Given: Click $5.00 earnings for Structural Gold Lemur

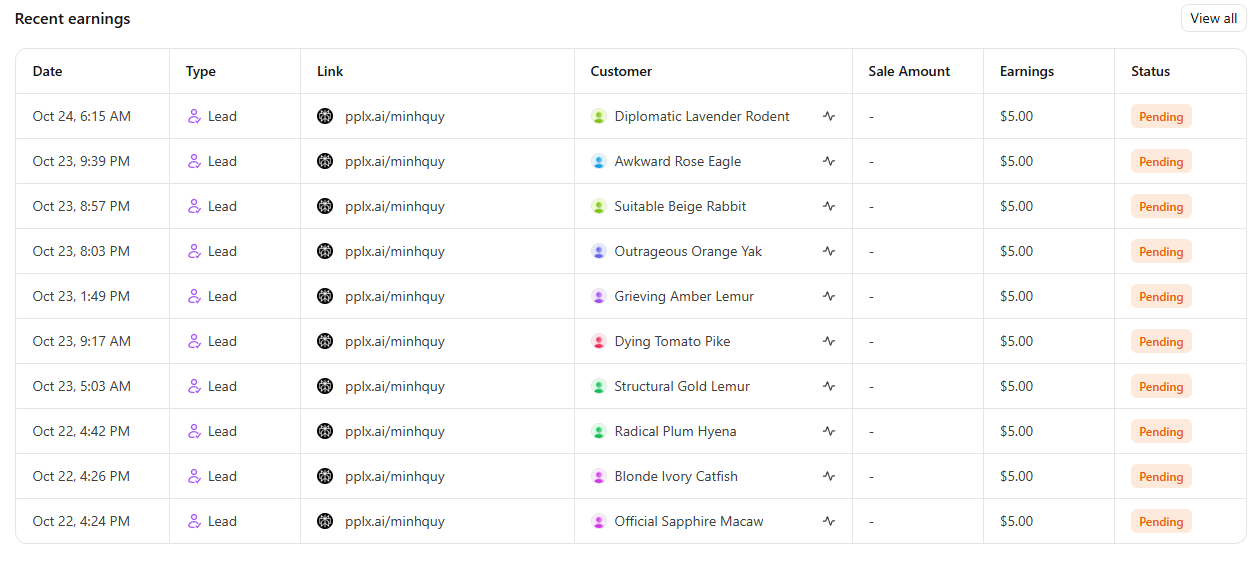Looking at the screenshot, I should (1017, 386).
